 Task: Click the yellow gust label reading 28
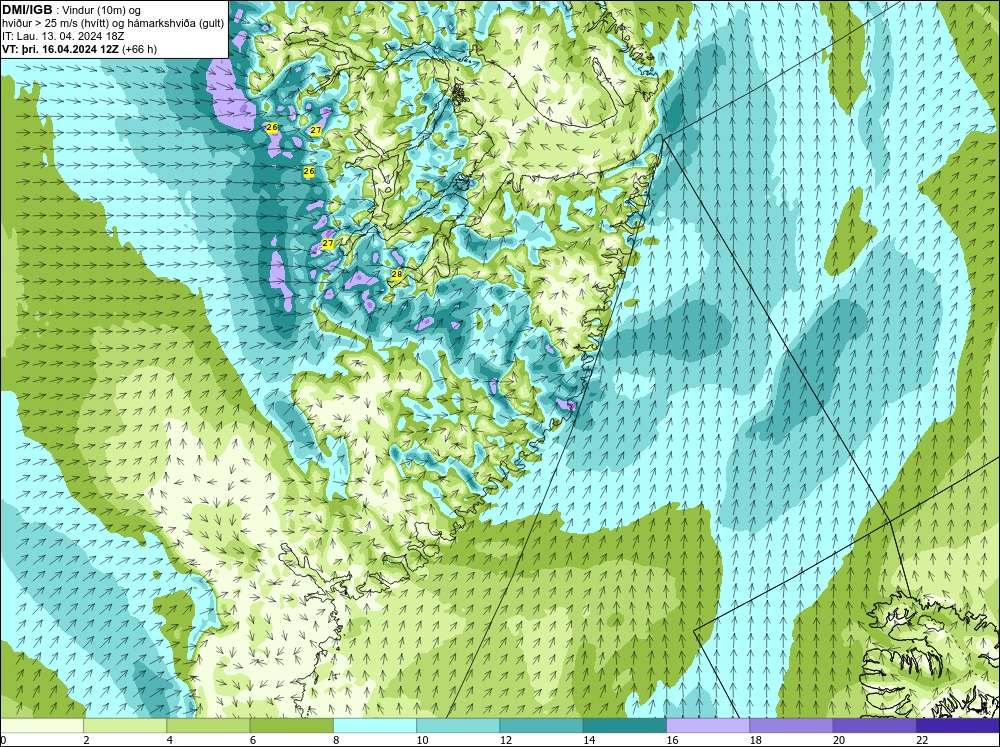click(397, 274)
